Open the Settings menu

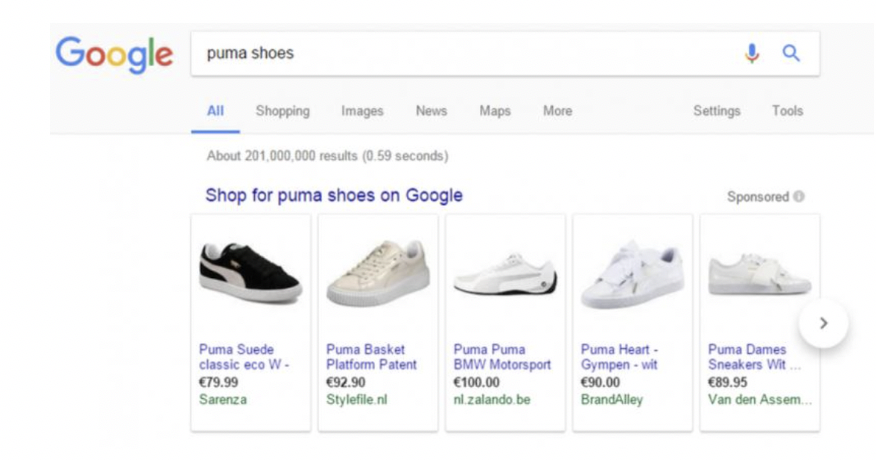point(716,111)
